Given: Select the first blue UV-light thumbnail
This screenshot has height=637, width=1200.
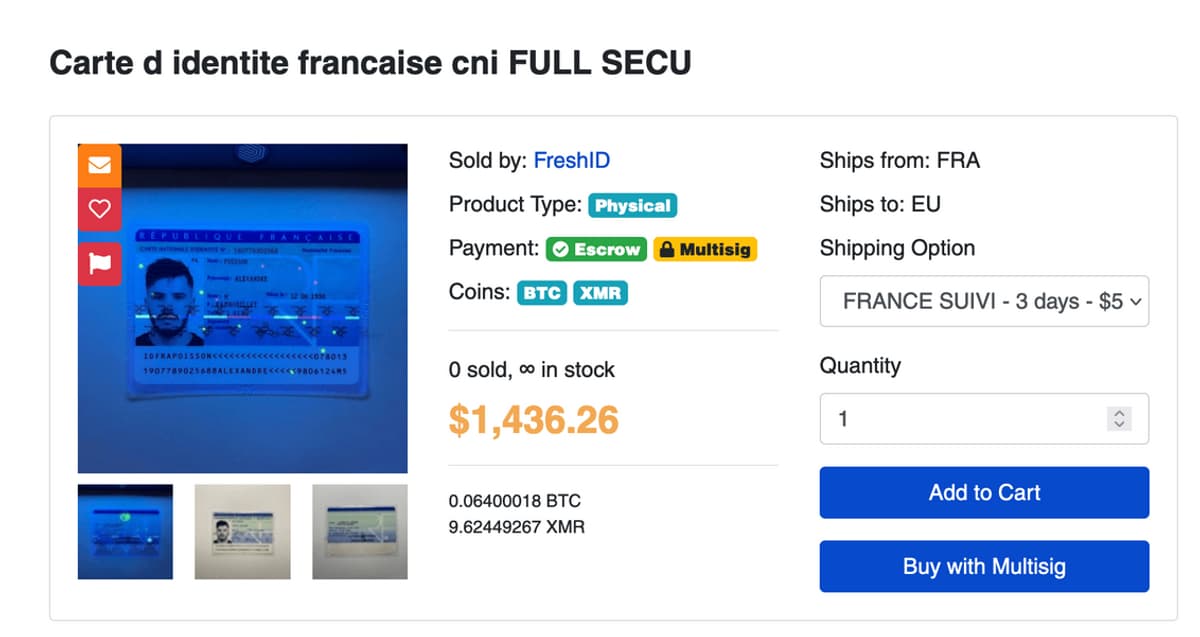Looking at the screenshot, I should pyautogui.click(x=125, y=531).
